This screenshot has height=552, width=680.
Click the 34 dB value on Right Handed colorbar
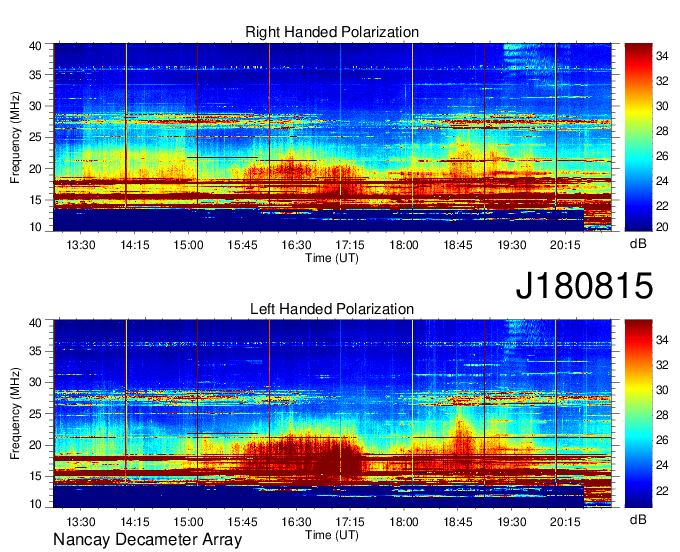click(x=662, y=56)
